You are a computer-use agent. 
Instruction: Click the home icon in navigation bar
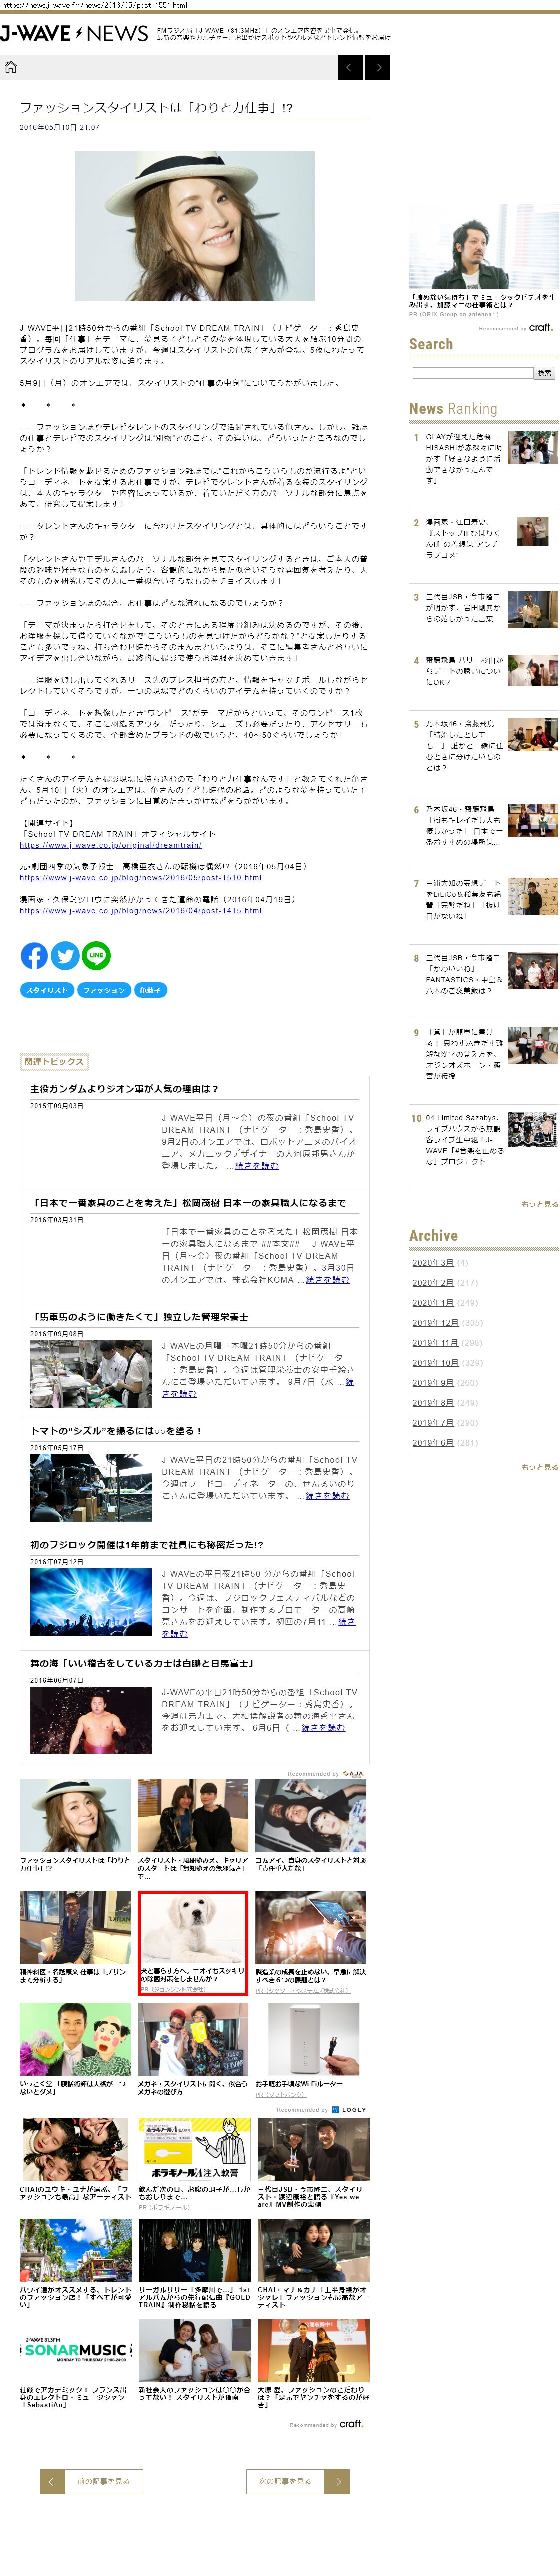[11, 67]
